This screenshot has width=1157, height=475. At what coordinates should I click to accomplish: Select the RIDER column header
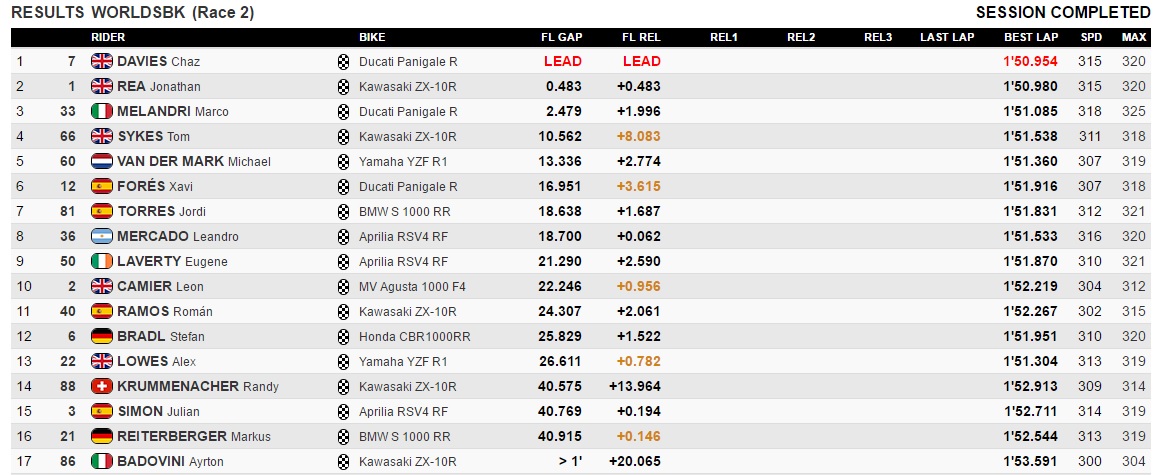[x=108, y=37]
